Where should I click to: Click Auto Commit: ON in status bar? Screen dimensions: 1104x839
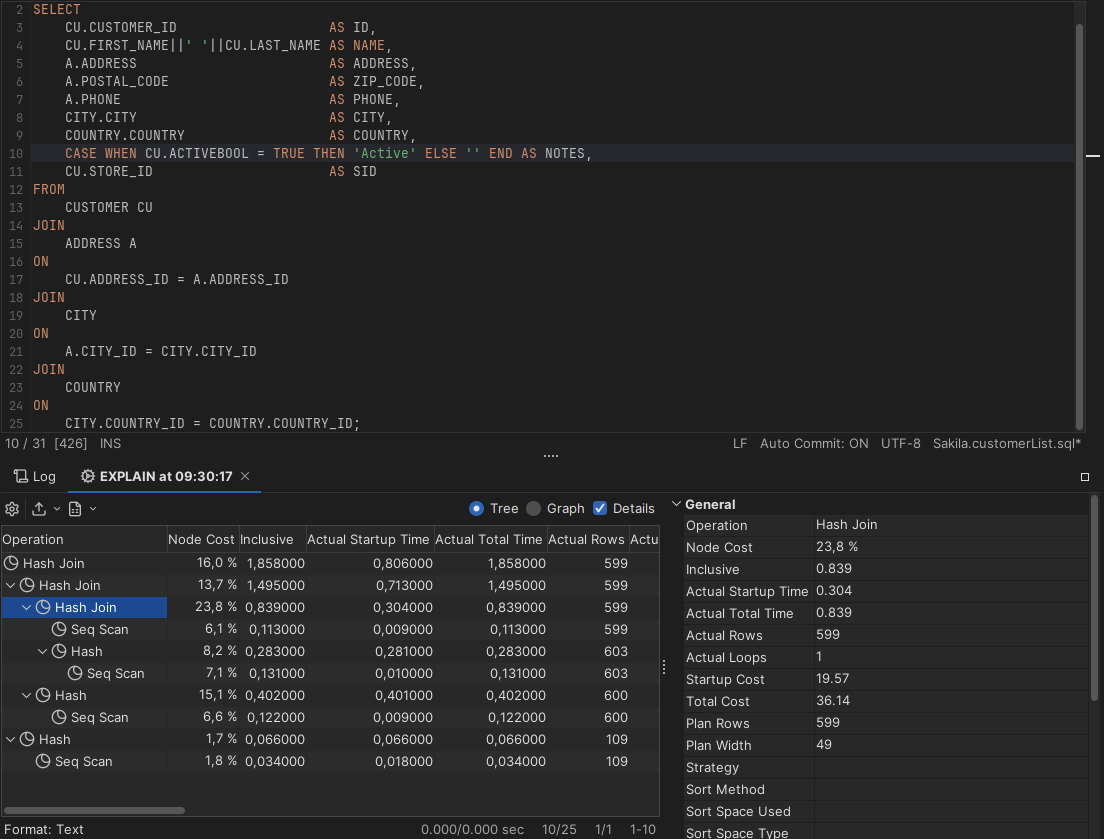[x=814, y=443]
